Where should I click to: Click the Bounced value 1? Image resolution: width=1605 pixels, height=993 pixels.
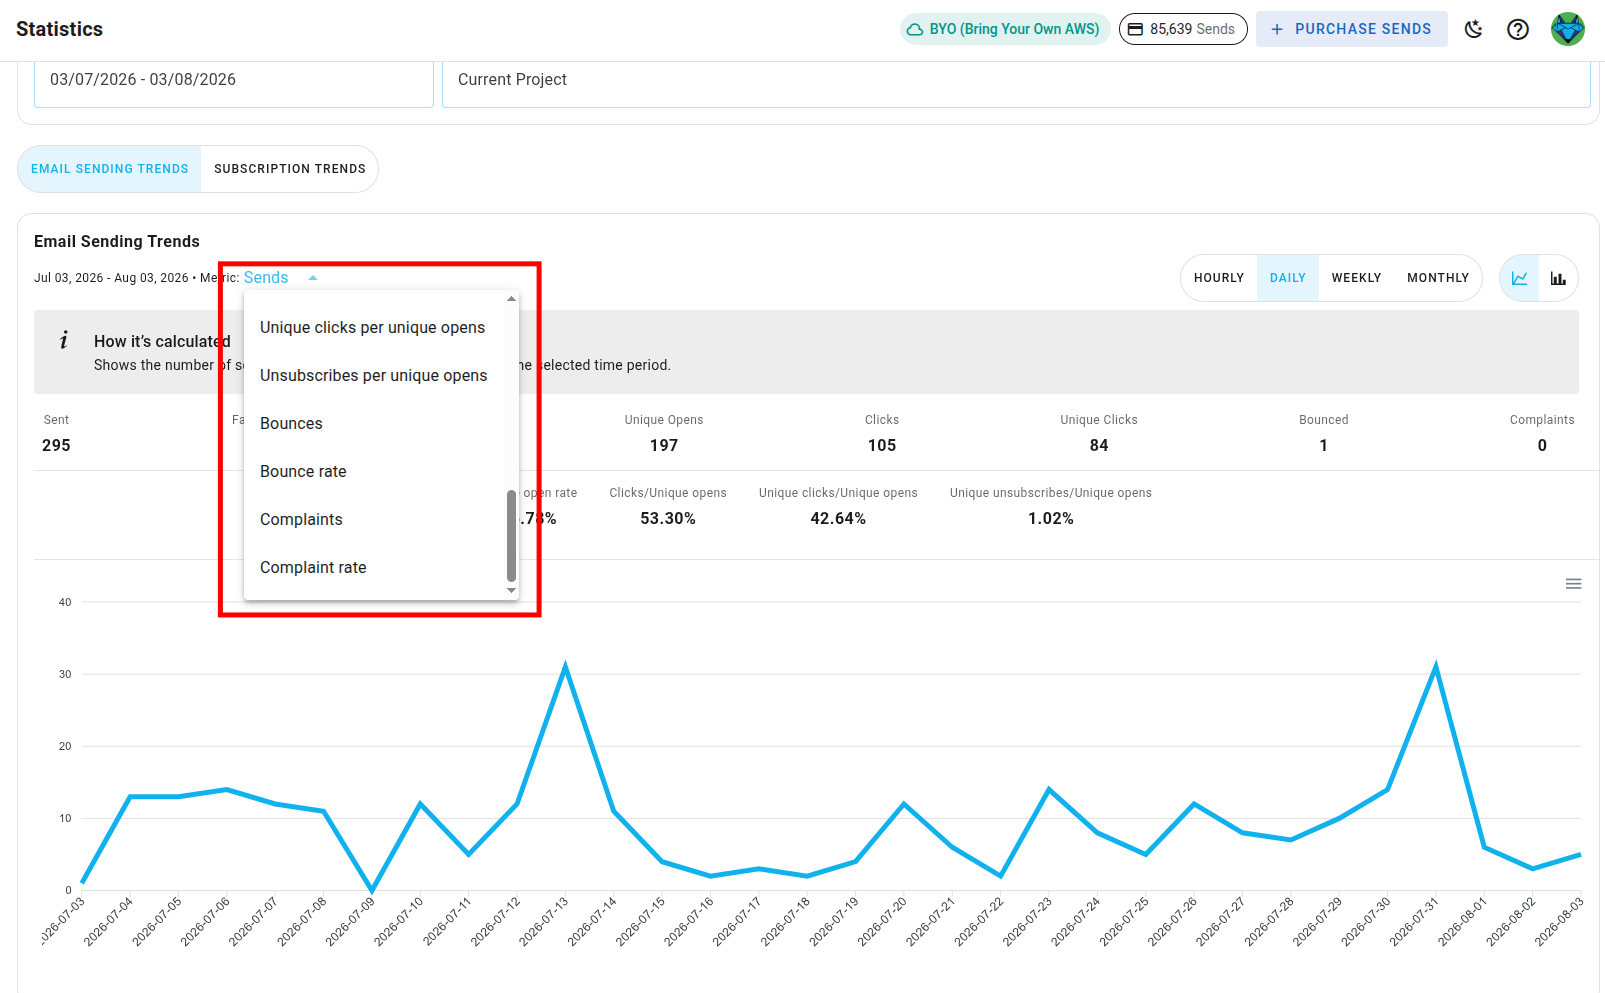point(1324,446)
